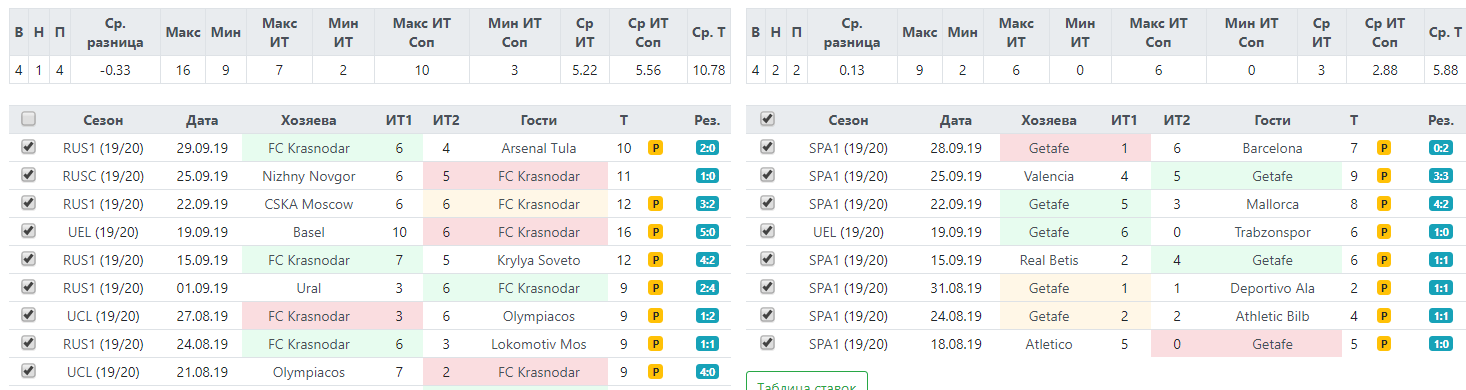The width and height of the screenshot is (1466, 390).
Task: Click yellow P badge in Krasnodar–Arsenal Tula row
Action: click(x=655, y=148)
